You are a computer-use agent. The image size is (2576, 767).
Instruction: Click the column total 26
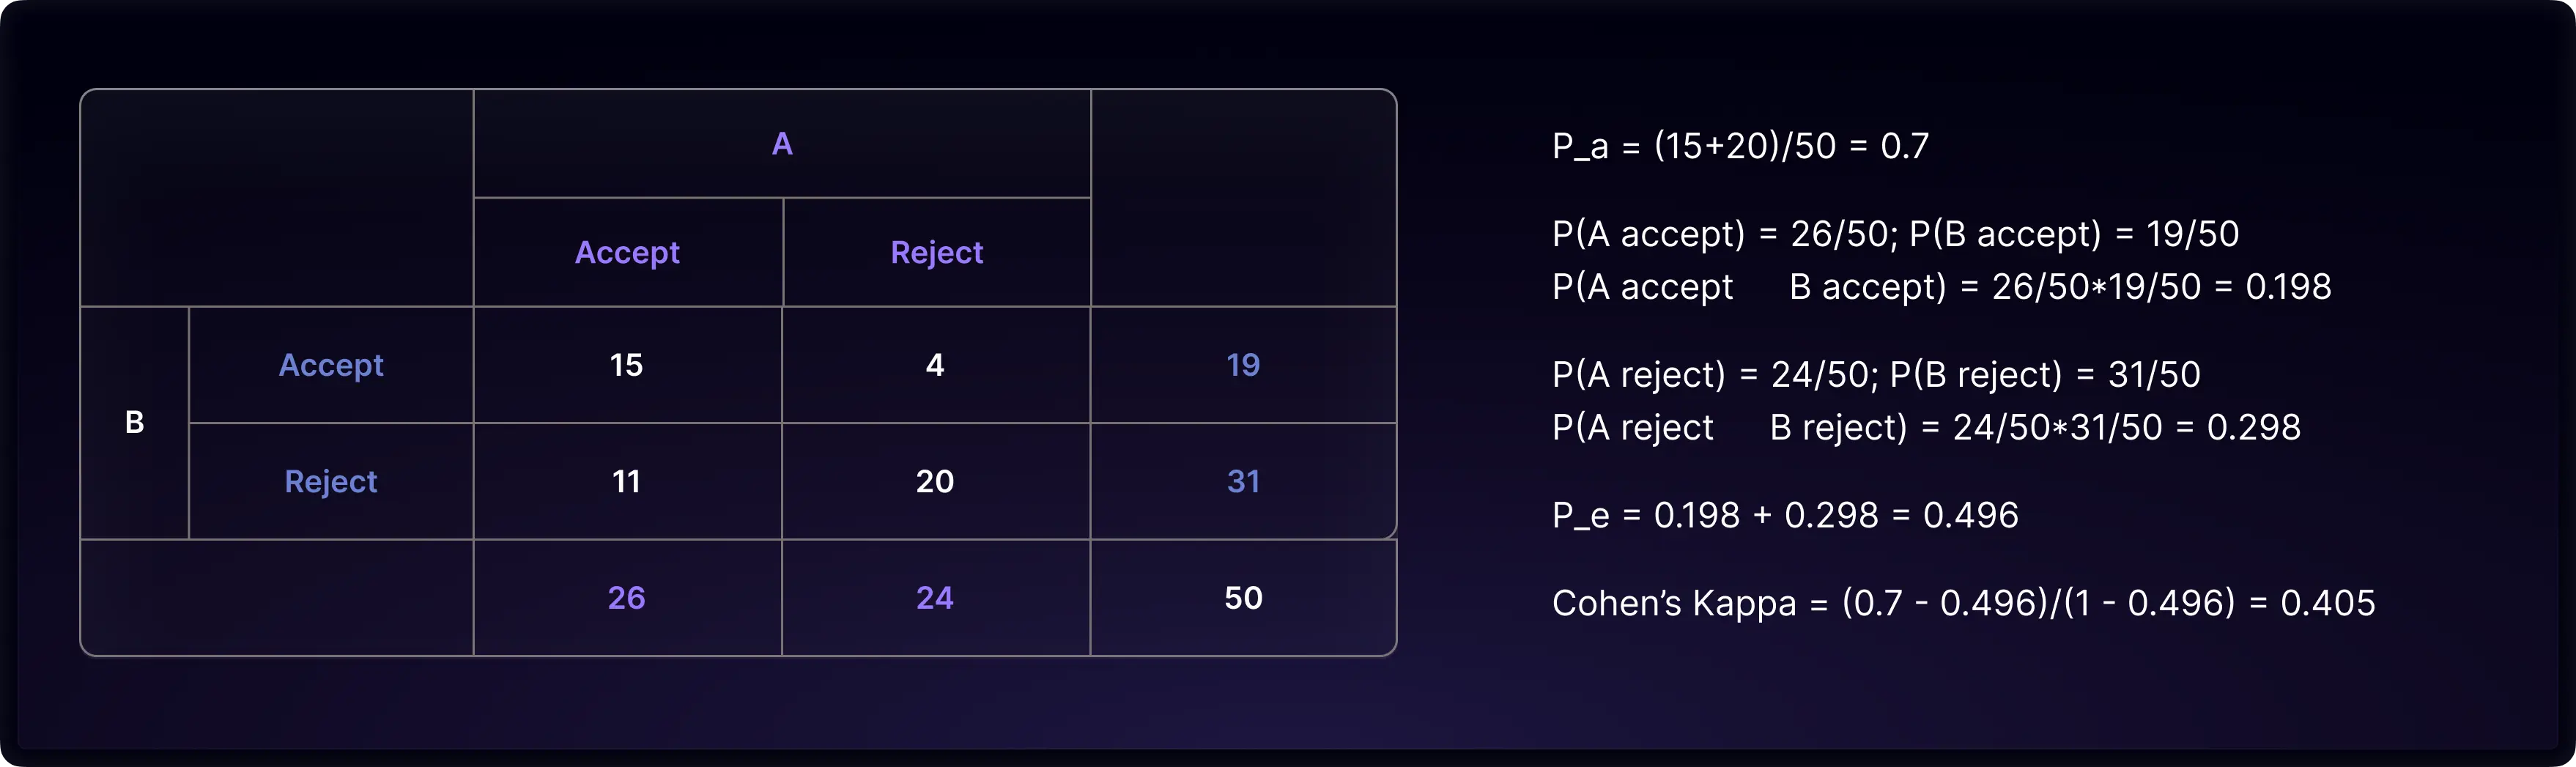pos(627,598)
